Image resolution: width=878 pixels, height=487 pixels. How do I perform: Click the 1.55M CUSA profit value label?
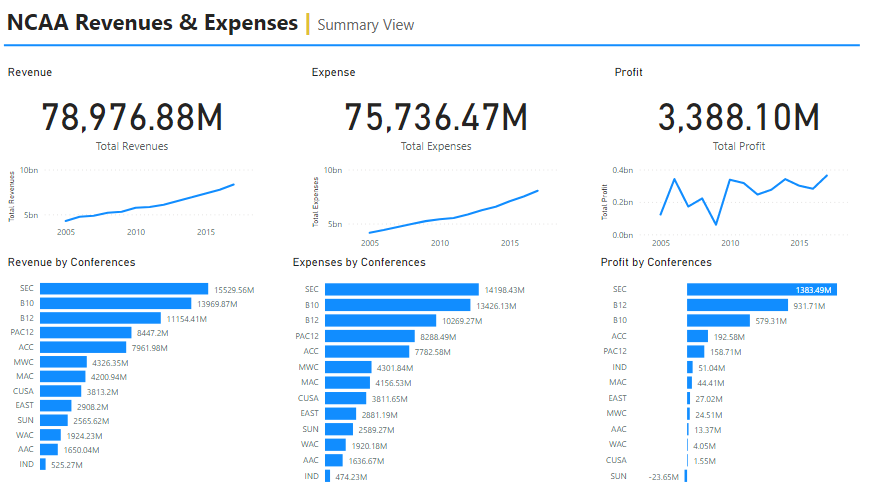[704, 461]
